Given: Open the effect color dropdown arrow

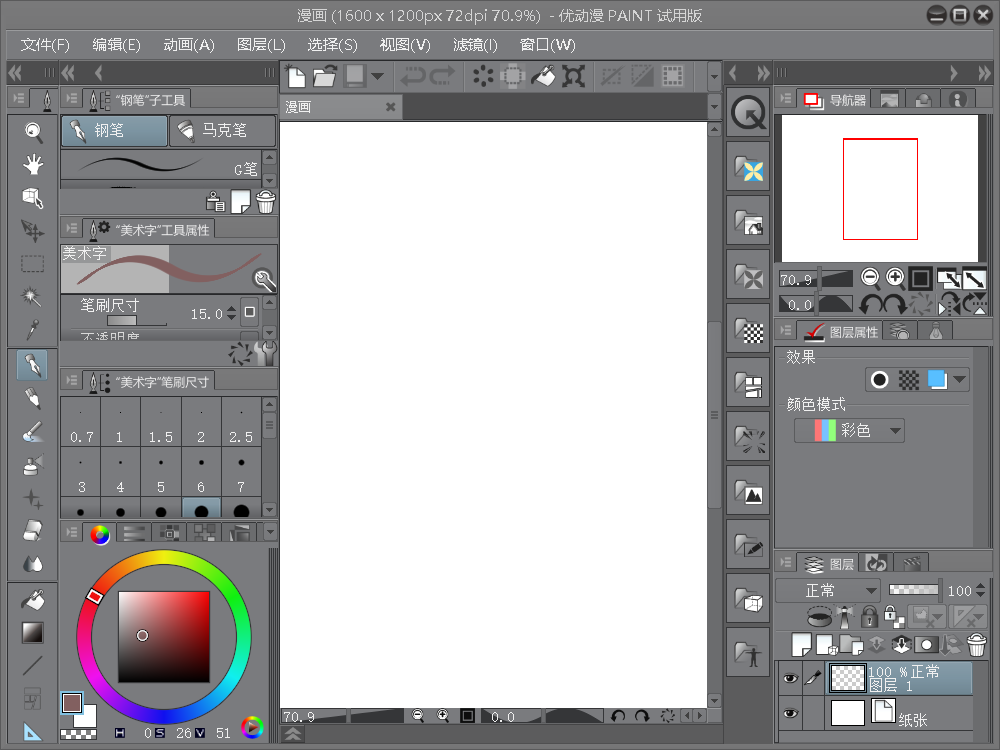Looking at the screenshot, I should [x=960, y=380].
